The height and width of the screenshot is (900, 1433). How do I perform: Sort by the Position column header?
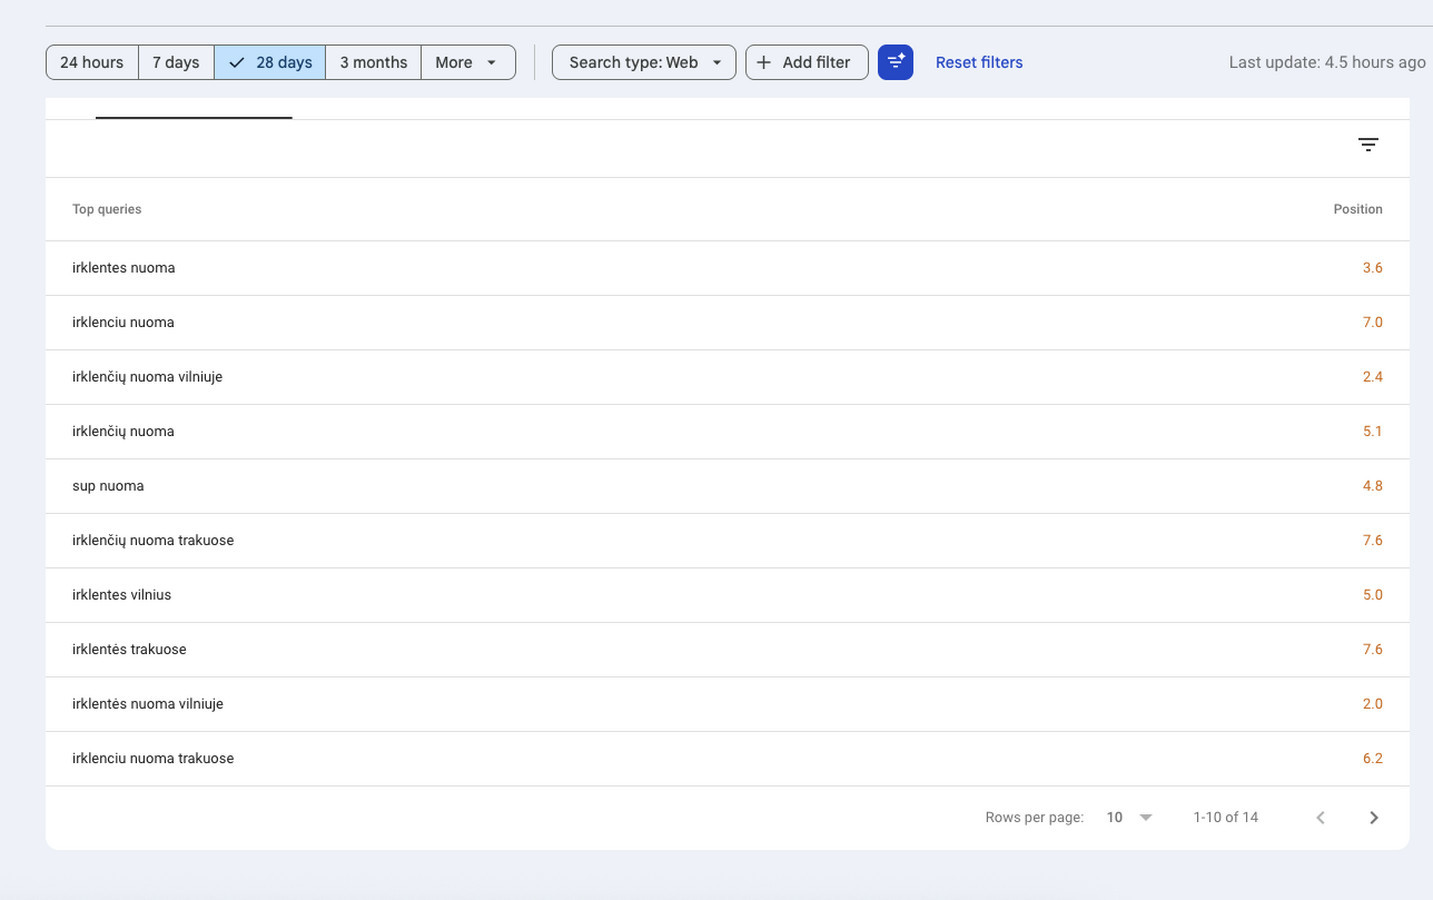1357,209
